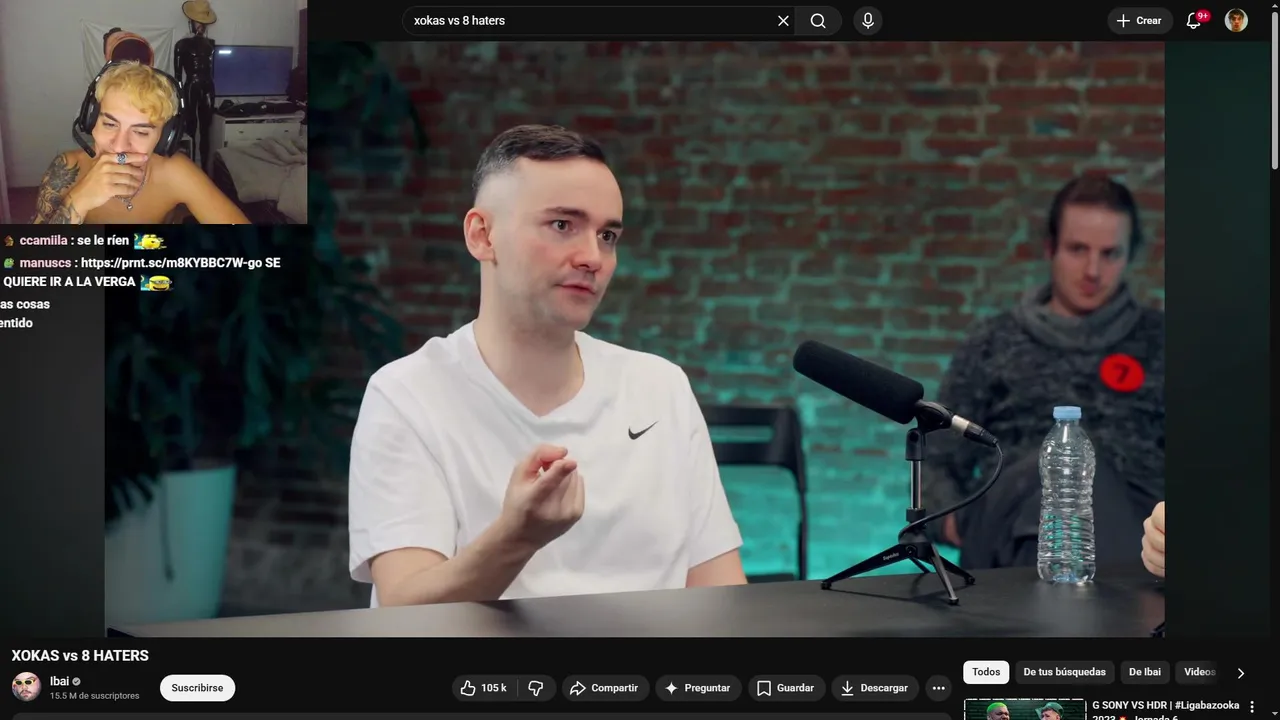Open options menu for G SONY VS HDR video
The image size is (1280, 720).
1252,707
